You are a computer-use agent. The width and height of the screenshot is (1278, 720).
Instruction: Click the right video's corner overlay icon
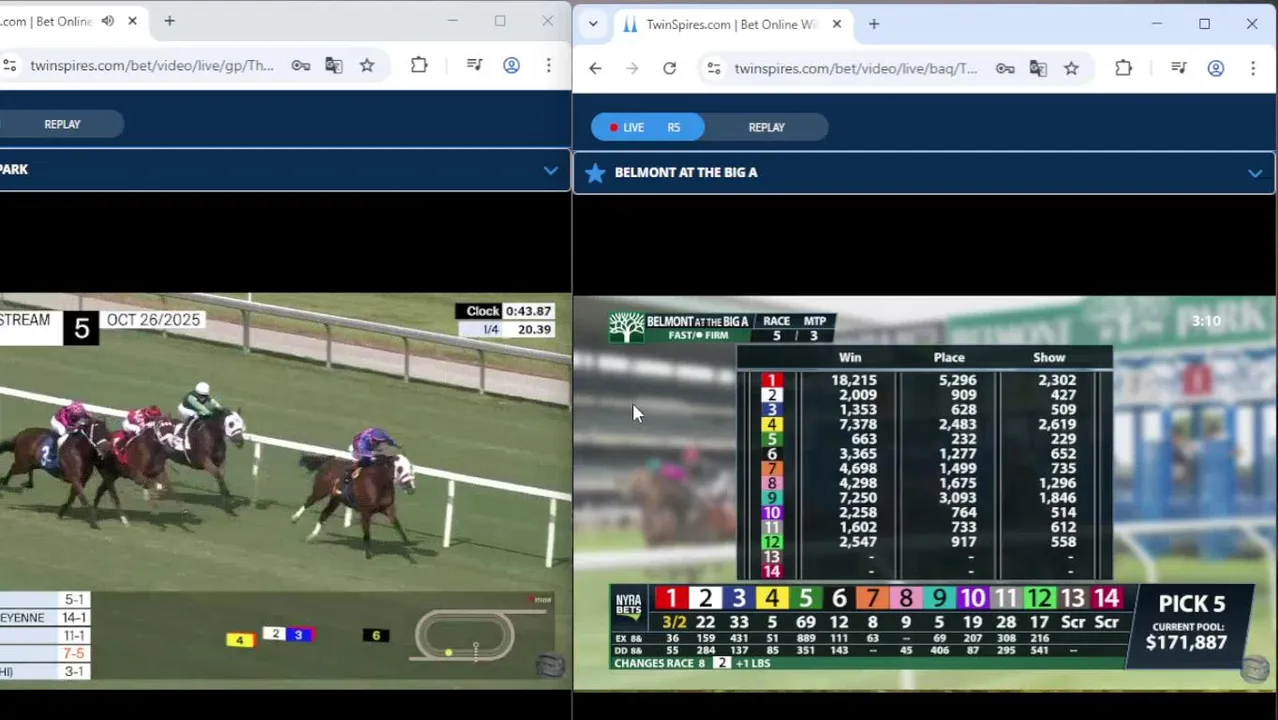click(1255, 669)
